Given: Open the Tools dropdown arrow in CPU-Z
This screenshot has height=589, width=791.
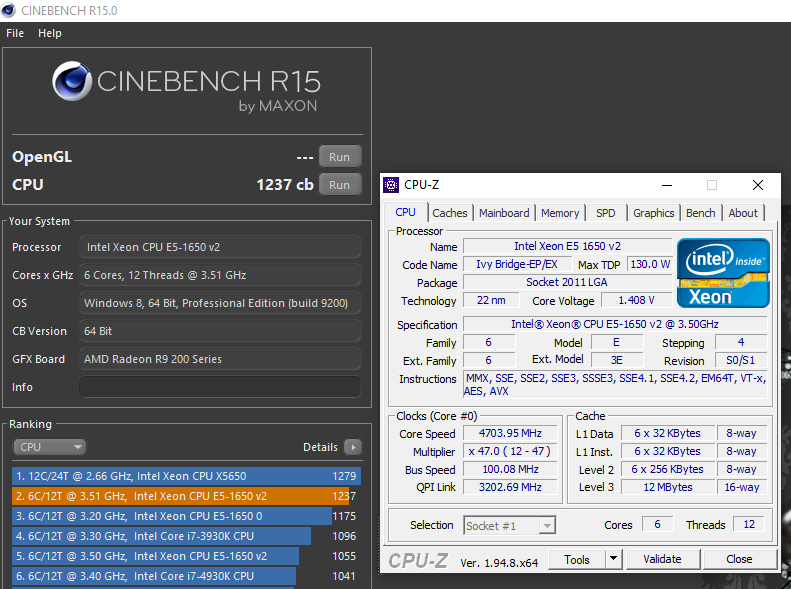Looking at the screenshot, I should 614,560.
